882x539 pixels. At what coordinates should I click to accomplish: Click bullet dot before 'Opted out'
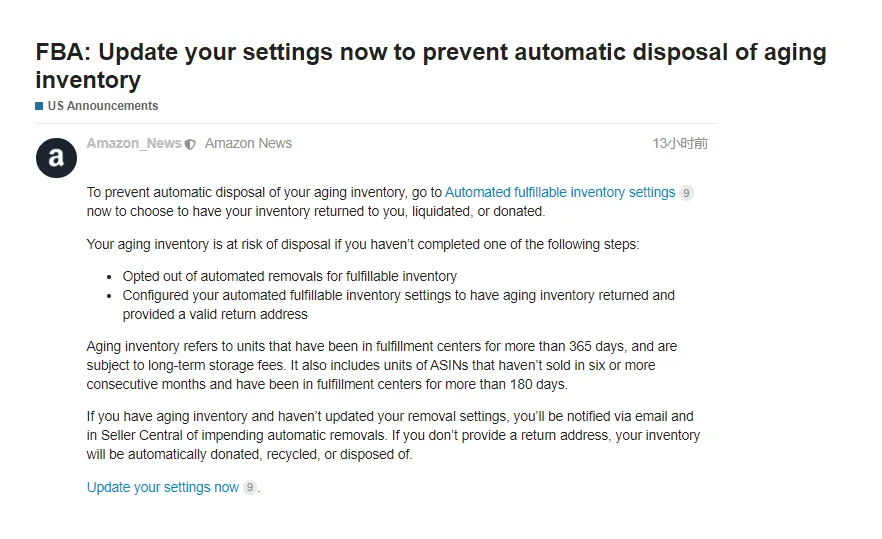click(109, 277)
